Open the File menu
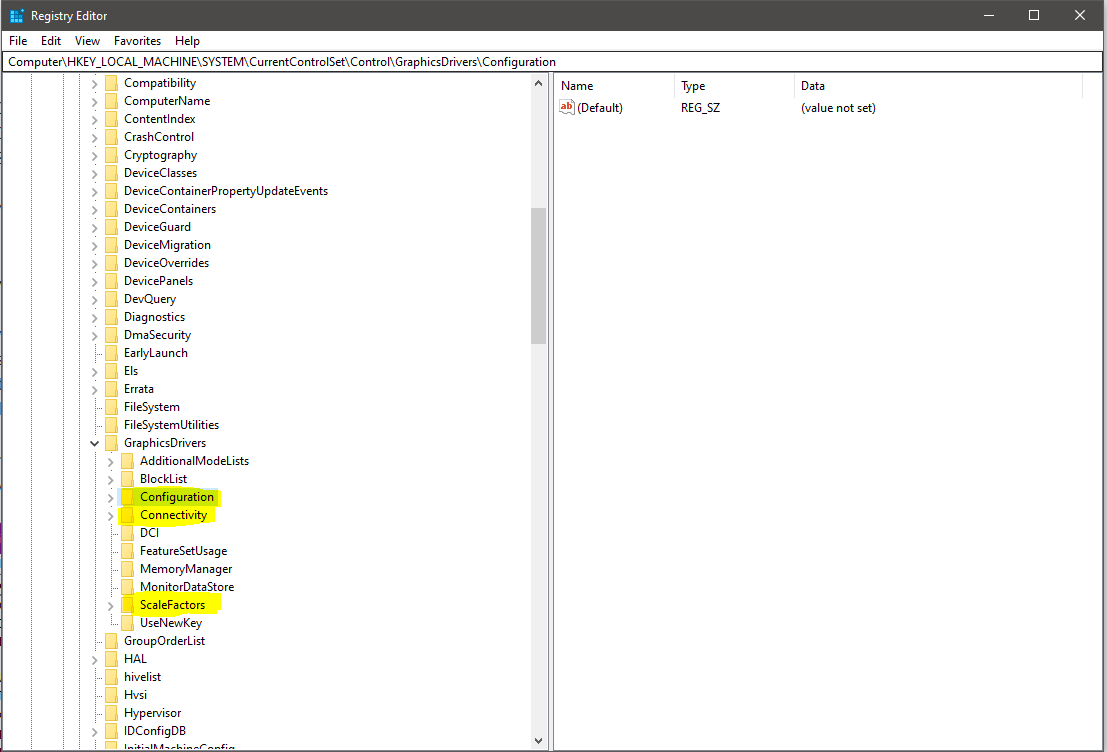The image size is (1107, 752). point(18,41)
